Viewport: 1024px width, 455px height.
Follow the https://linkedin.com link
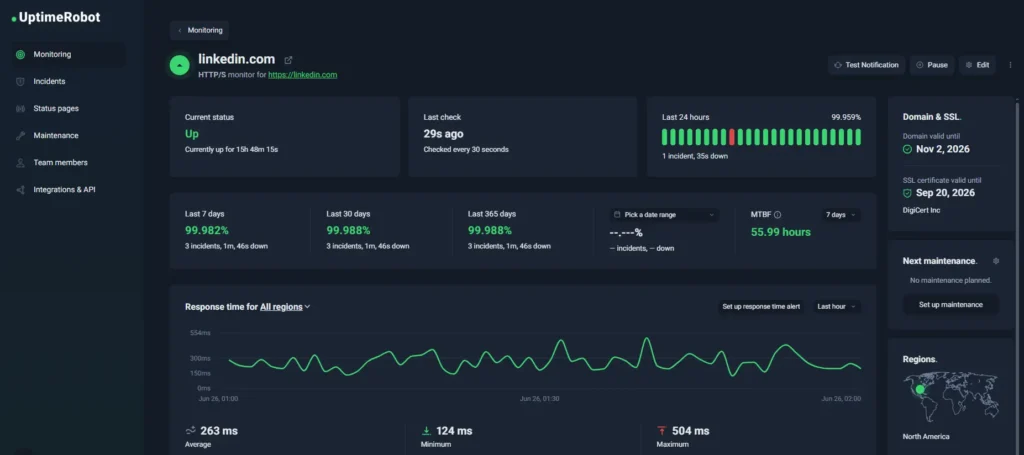click(x=302, y=75)
